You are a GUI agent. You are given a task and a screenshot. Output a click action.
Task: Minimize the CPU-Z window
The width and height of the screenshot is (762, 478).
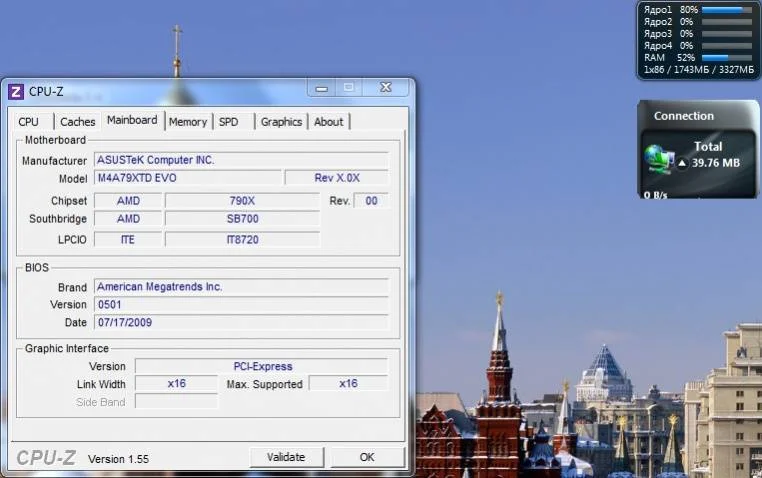point(322,88)
